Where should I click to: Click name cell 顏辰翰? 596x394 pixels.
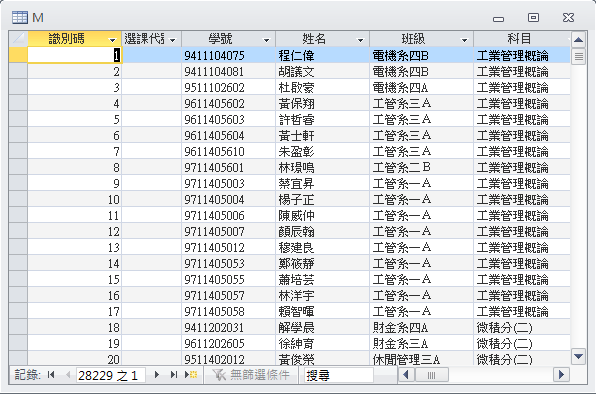(322, 231)
